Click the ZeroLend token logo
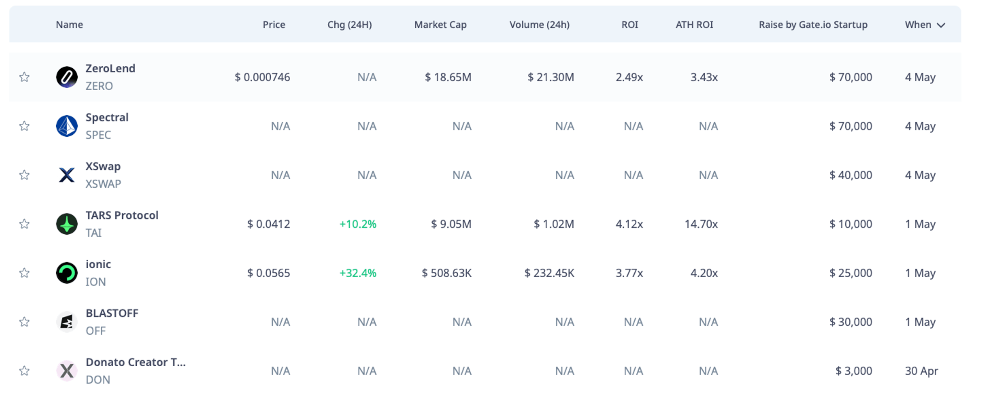1000x401 pixels. tap(67, 77)
